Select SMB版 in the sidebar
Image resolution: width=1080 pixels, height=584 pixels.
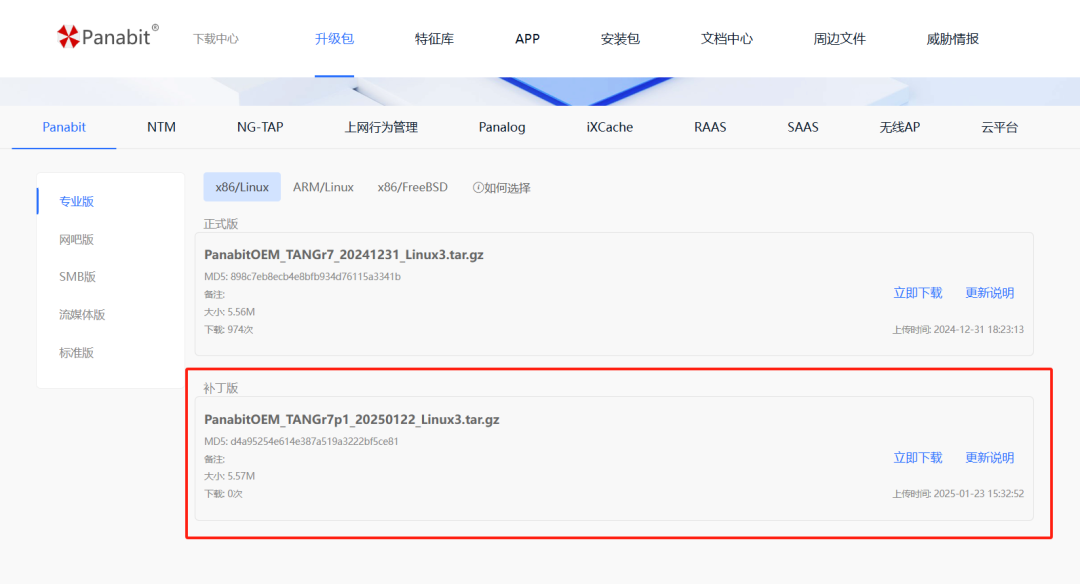coord(77,276)
